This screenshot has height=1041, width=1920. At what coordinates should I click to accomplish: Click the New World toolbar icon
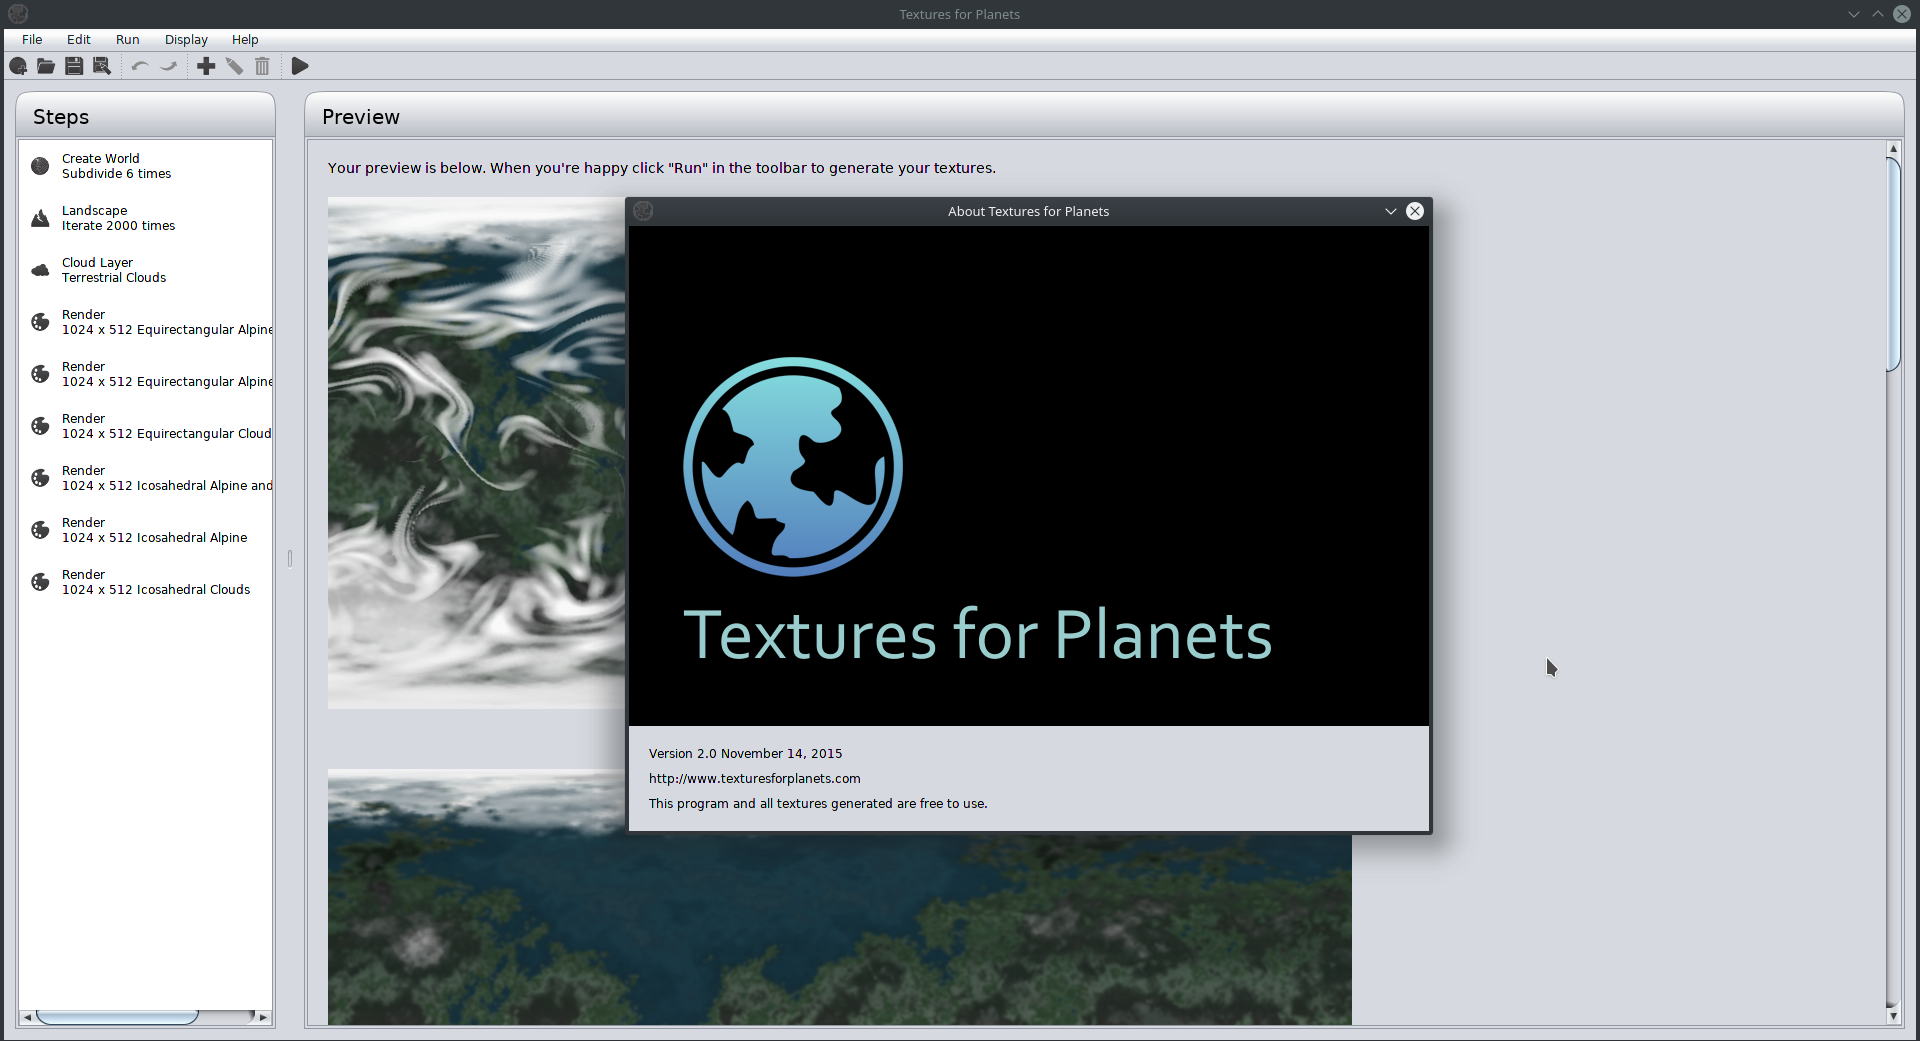tap(18, 66)
